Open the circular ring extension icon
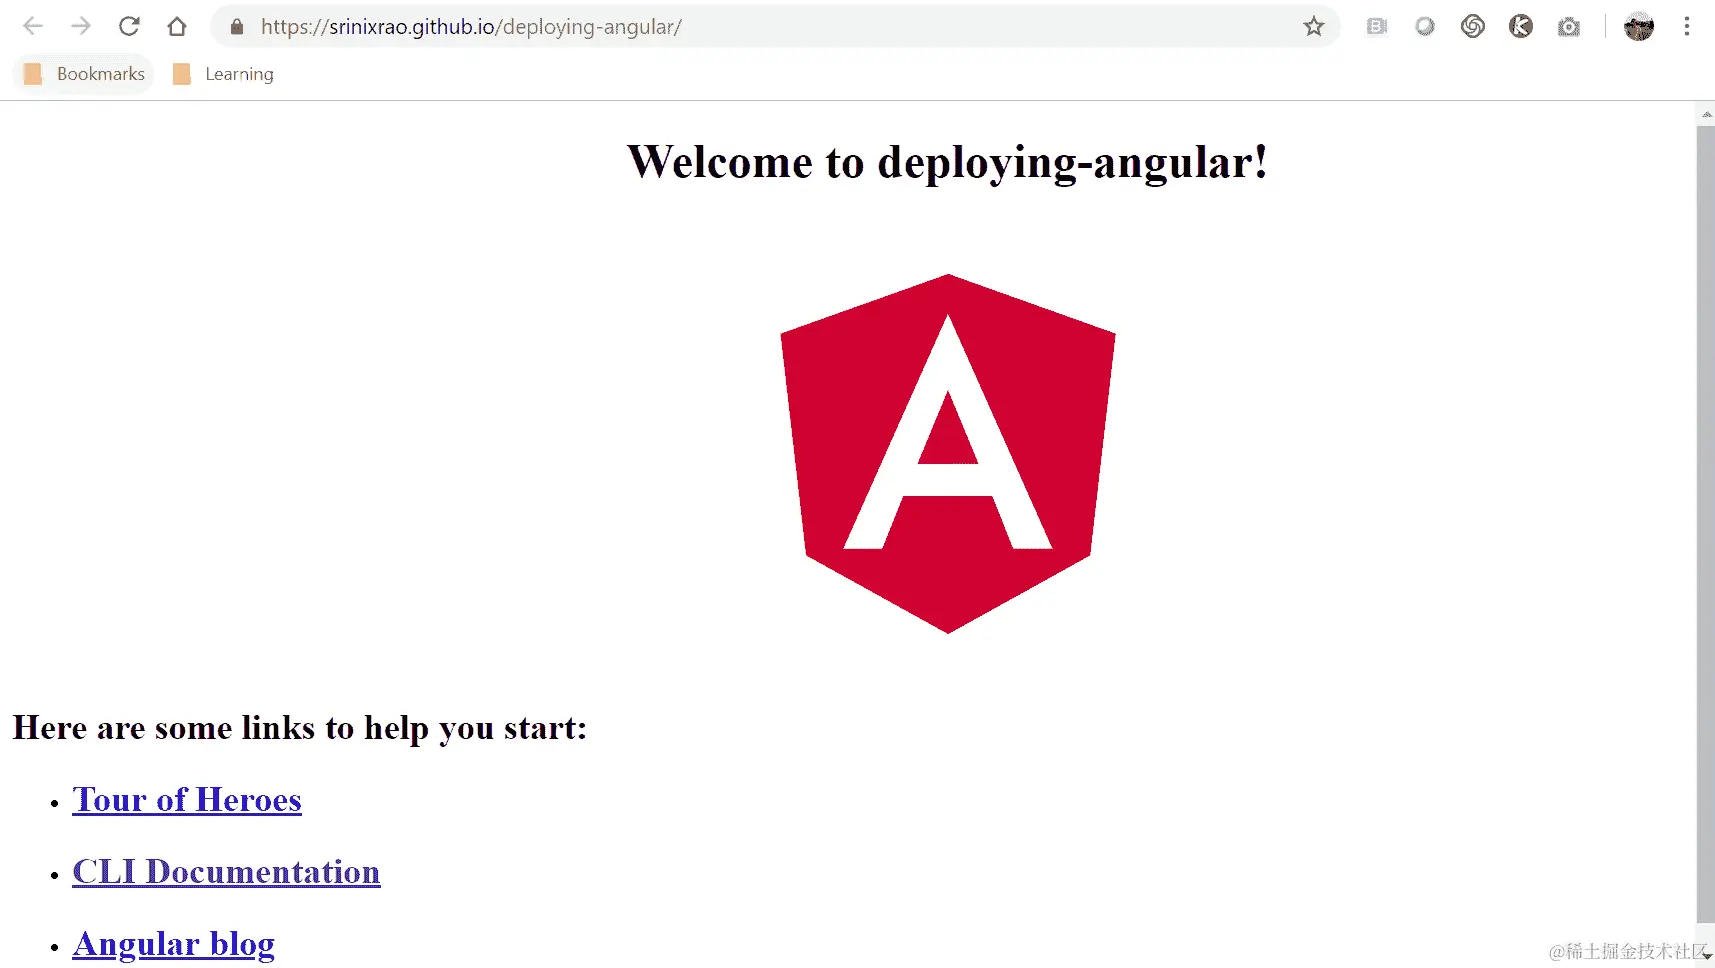The height and width of the screenshot is (968, 1715). pyautogui.click(x=1425, y=27)
